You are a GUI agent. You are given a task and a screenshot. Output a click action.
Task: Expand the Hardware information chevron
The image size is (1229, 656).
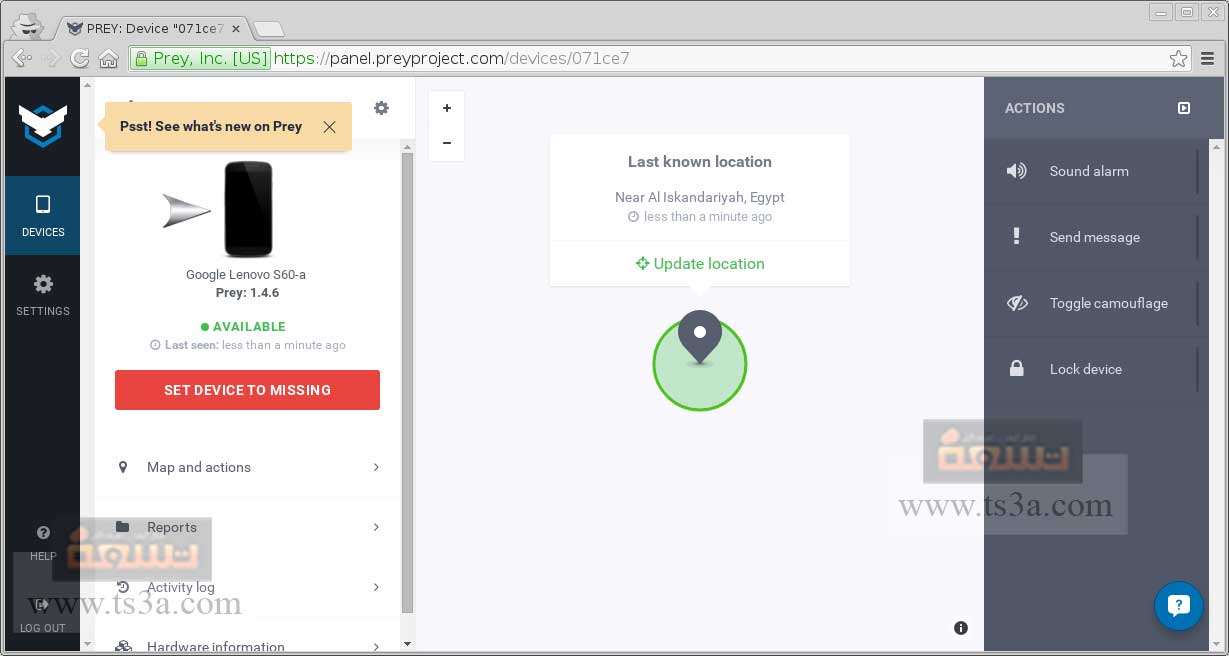(376, 647)
